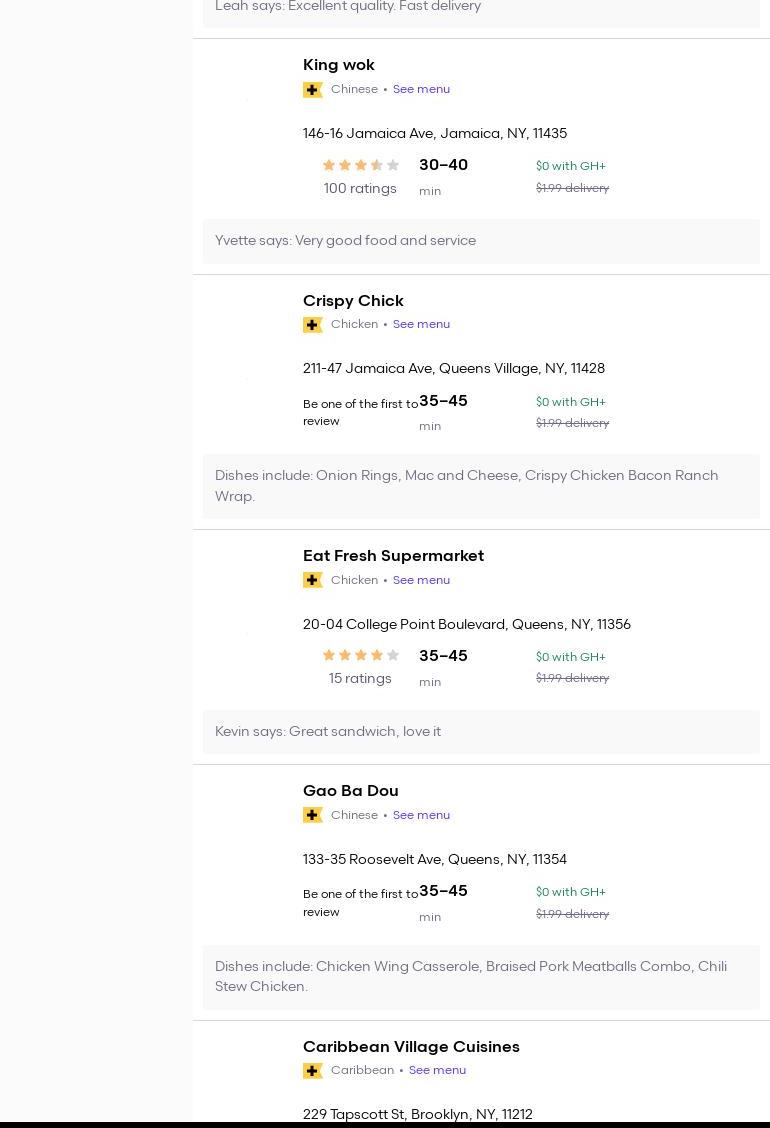770x1128 pixels.
Task: Click Crispy Chick dishes include description
Action: click(467, 486)
